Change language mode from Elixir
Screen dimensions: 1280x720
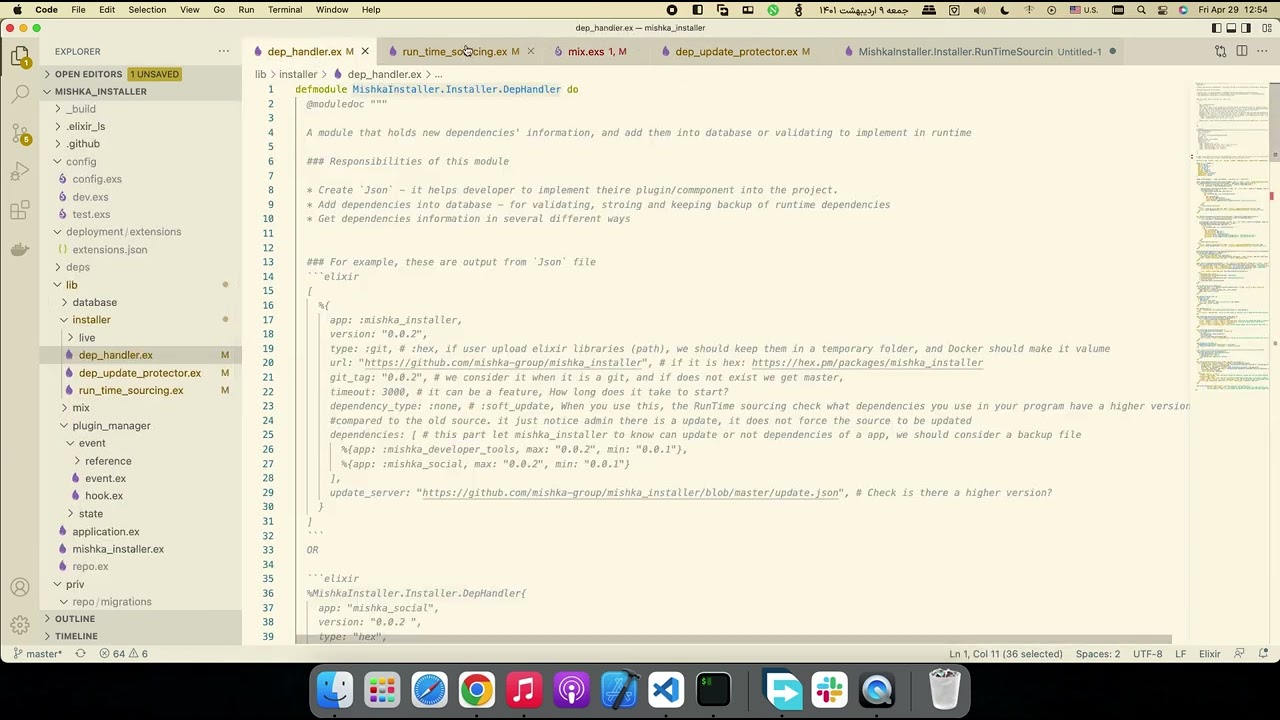1210,654
